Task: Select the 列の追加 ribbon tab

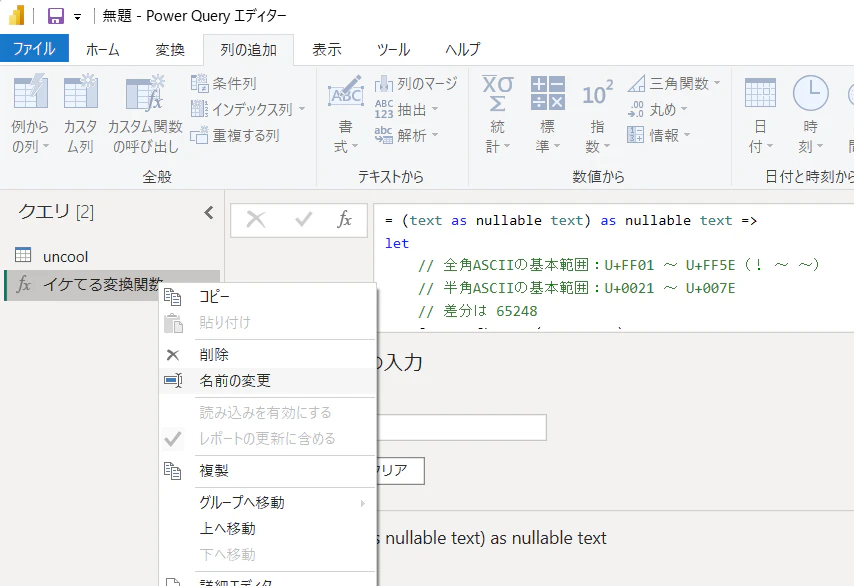Action: pyautogui.click(x=248, y=50)
